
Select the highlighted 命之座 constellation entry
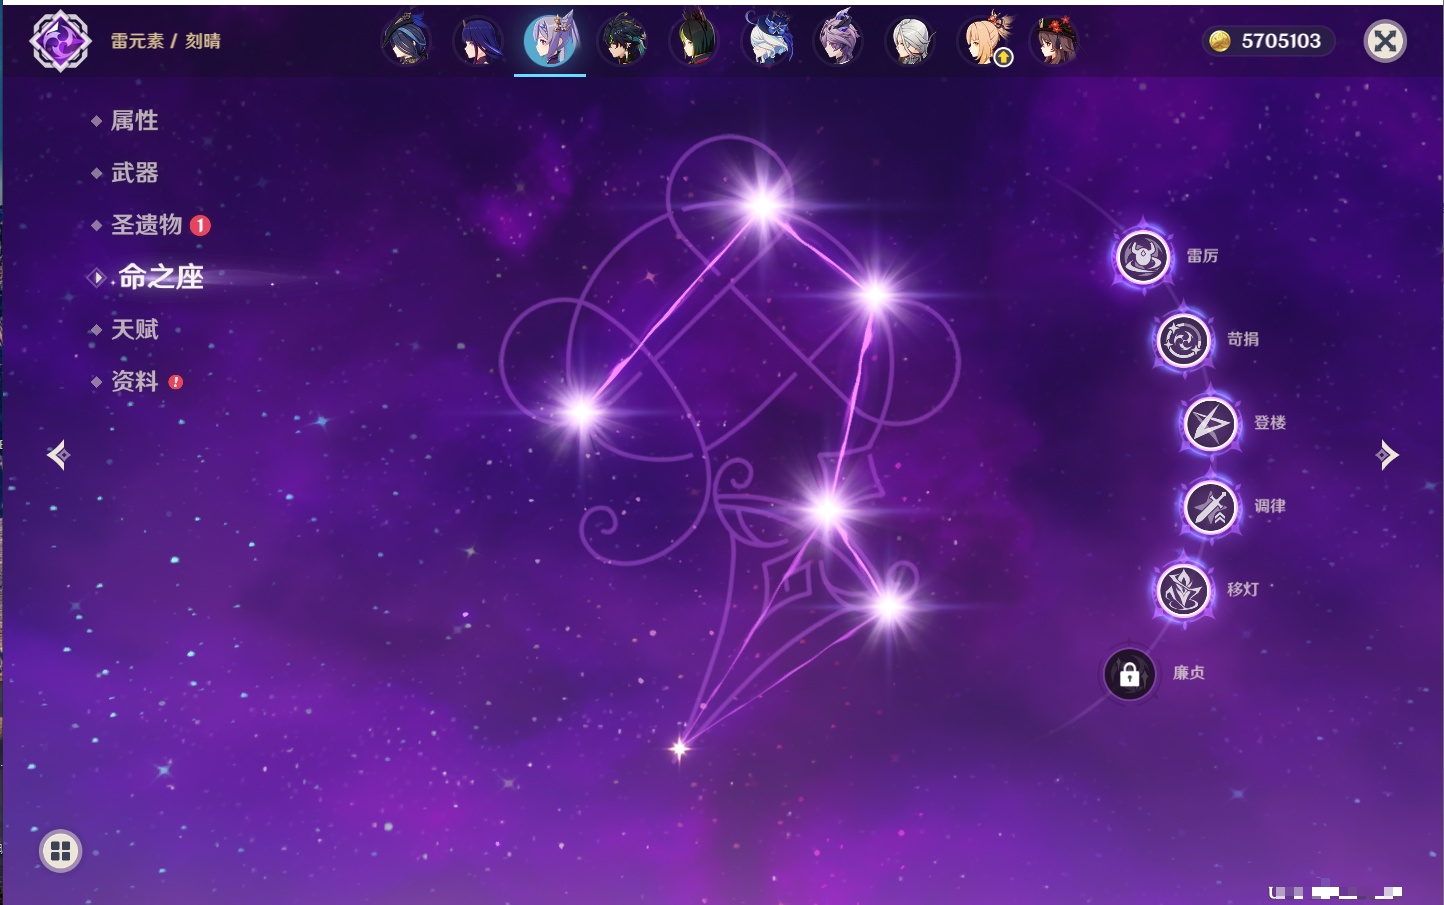tap(160, 277)
